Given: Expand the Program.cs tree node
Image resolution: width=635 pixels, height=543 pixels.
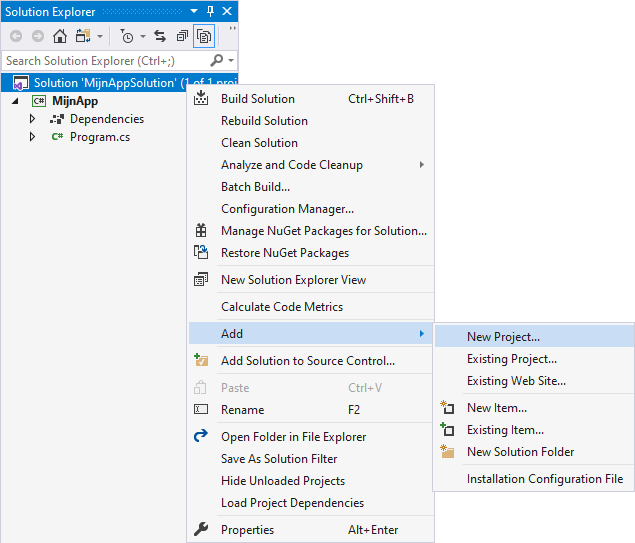Looking at the screenshot, I should click(32, 137).
